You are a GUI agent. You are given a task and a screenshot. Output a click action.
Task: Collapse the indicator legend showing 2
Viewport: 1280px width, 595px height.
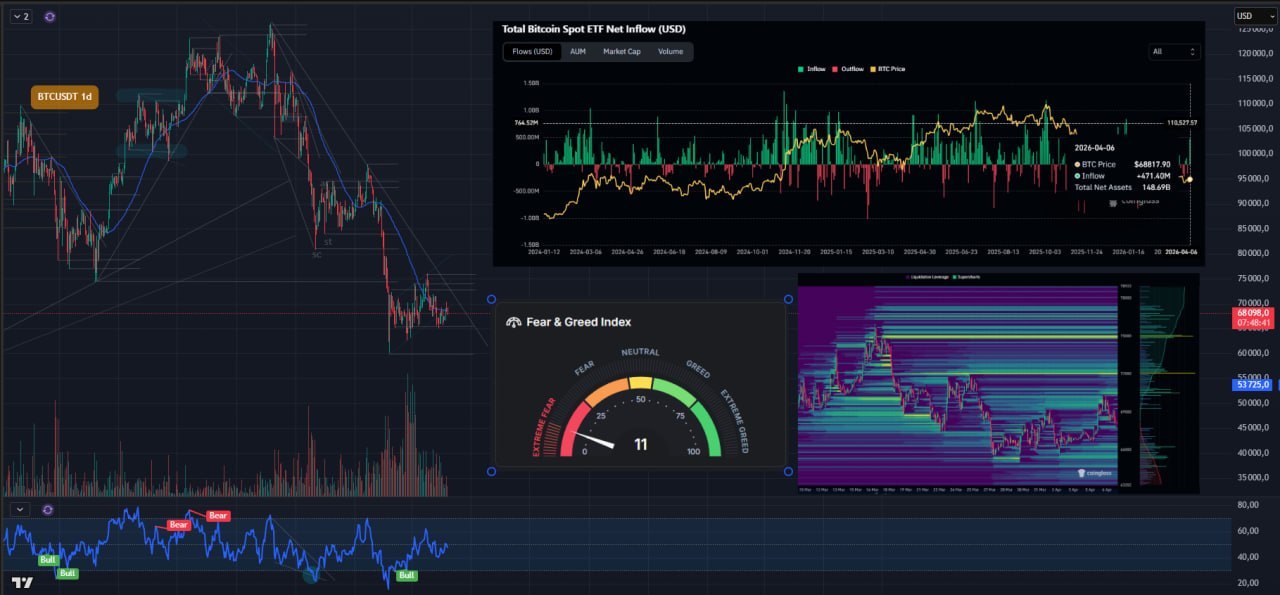pos(21,17)
